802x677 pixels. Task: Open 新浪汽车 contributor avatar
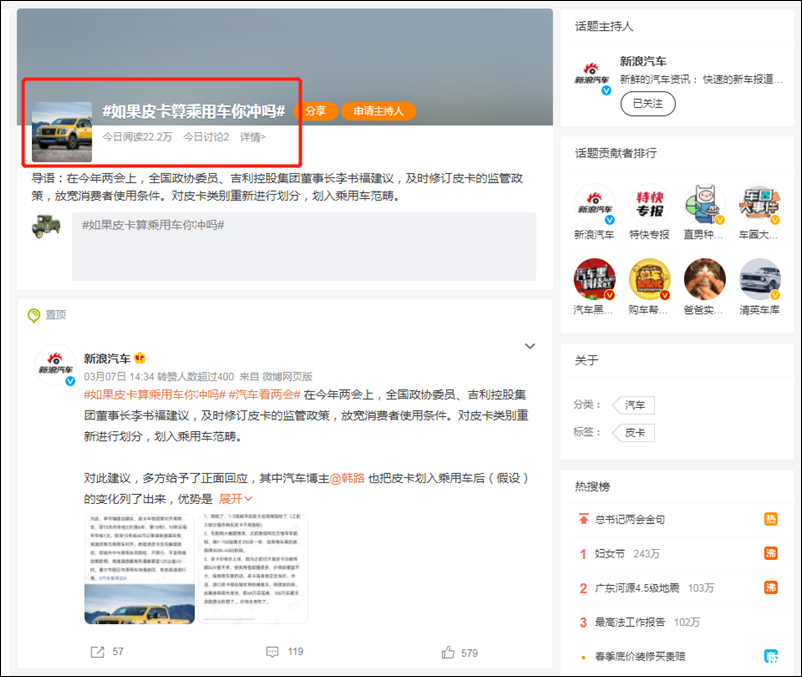[594, 205]
